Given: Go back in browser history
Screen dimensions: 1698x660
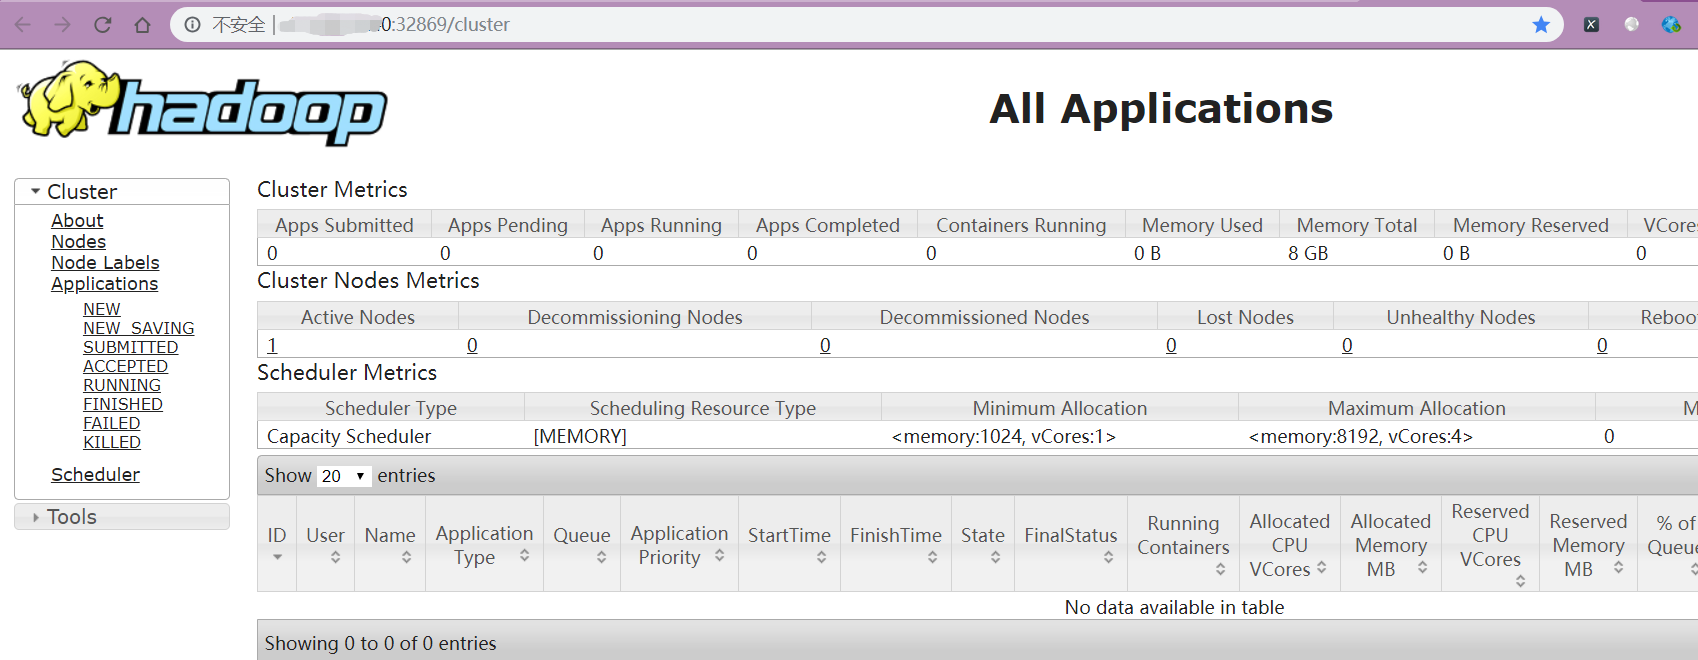Looking at the screenshot, I should (x=23, y=24).
